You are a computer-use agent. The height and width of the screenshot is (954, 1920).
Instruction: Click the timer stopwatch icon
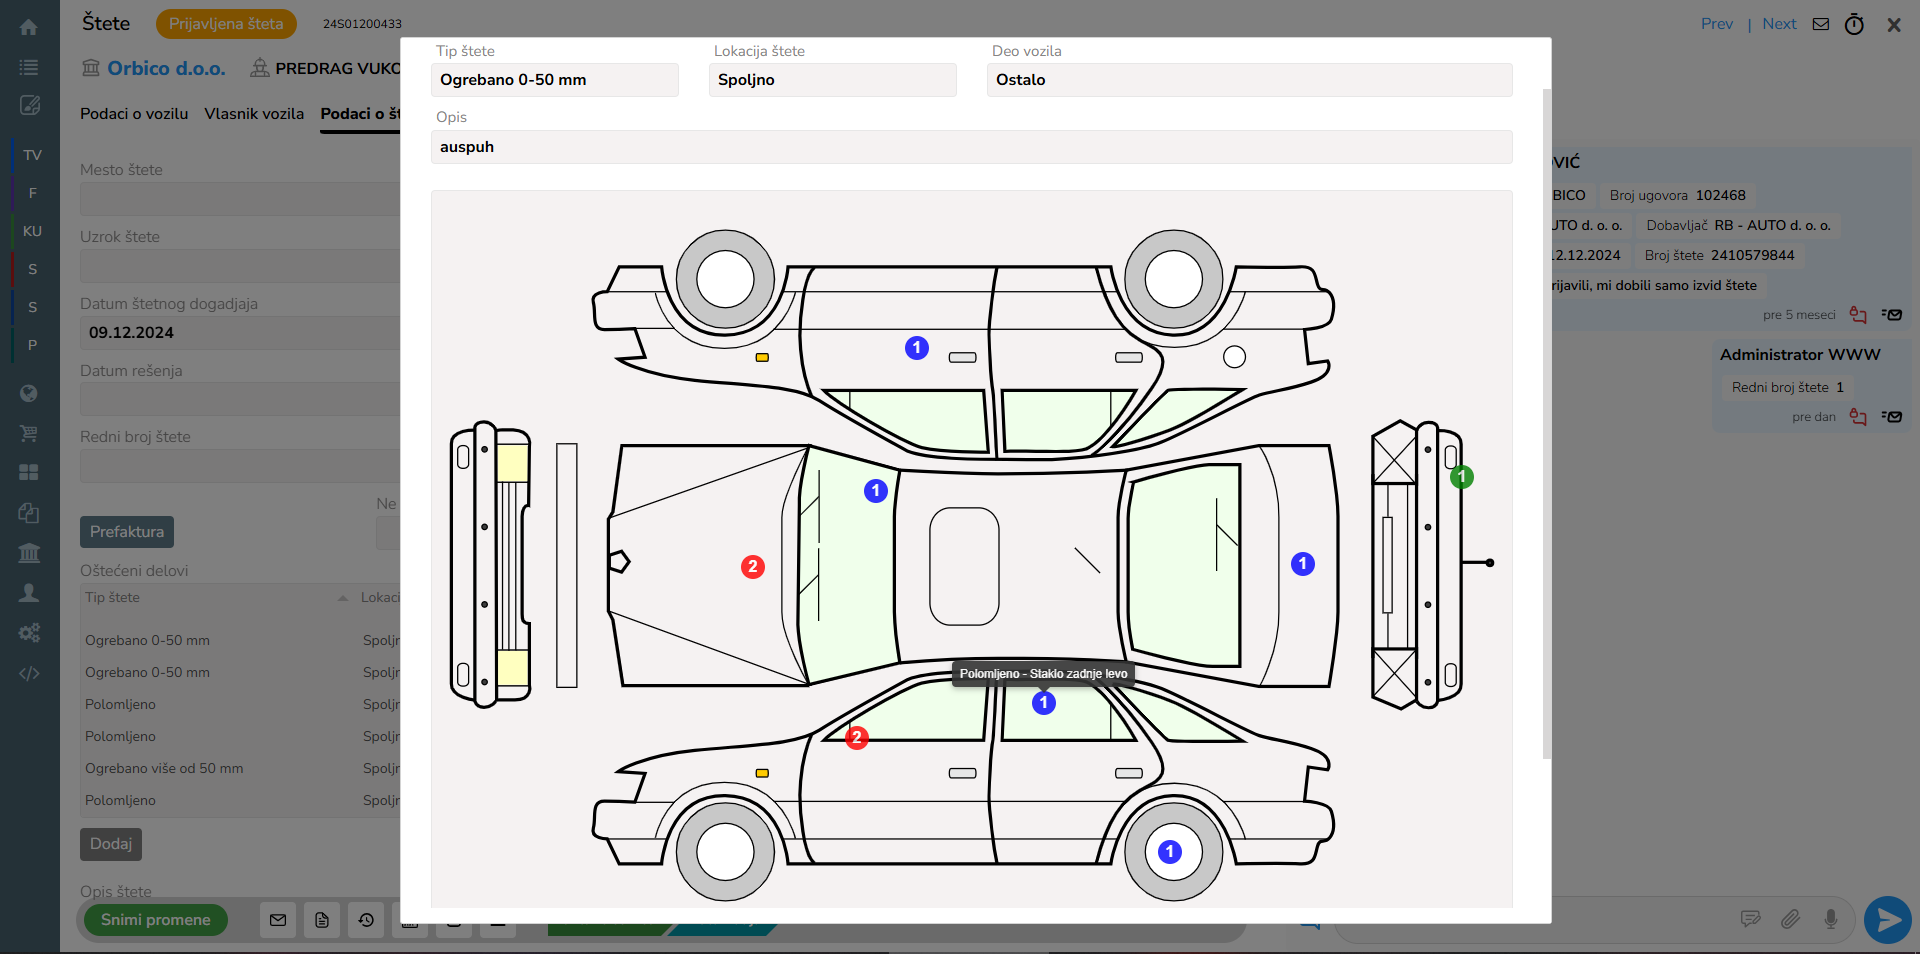[x=1854, y=24]
